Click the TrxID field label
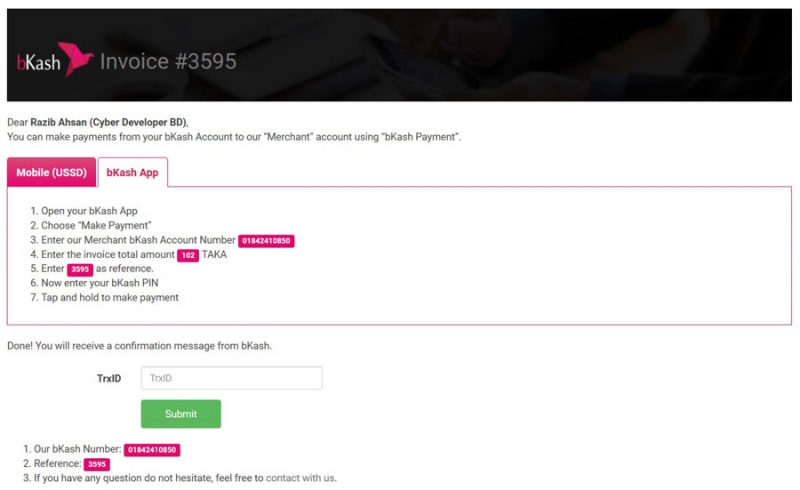 click(109, 378)
